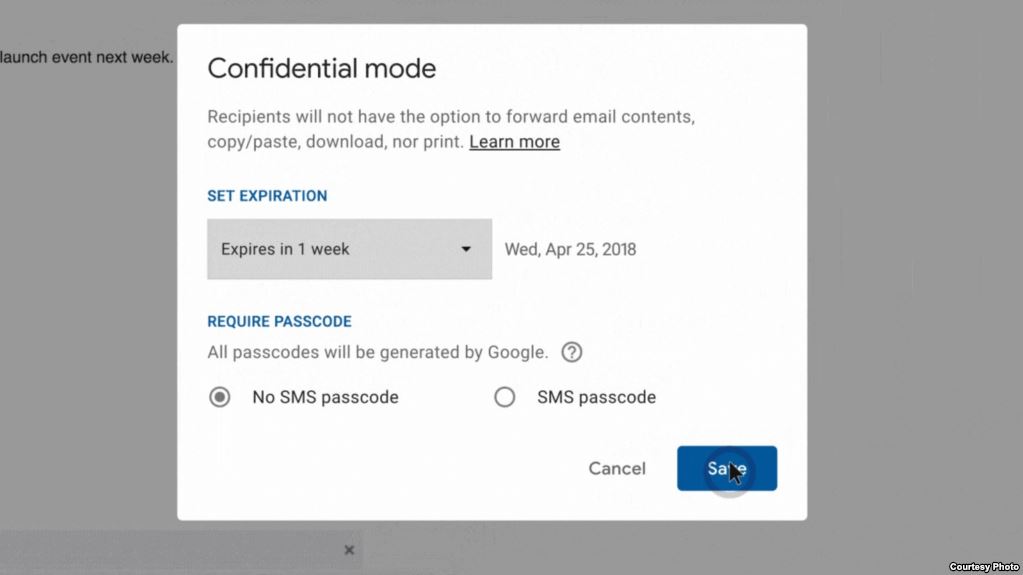Click the 'SMS passcode' option label

tap(596, 397)
